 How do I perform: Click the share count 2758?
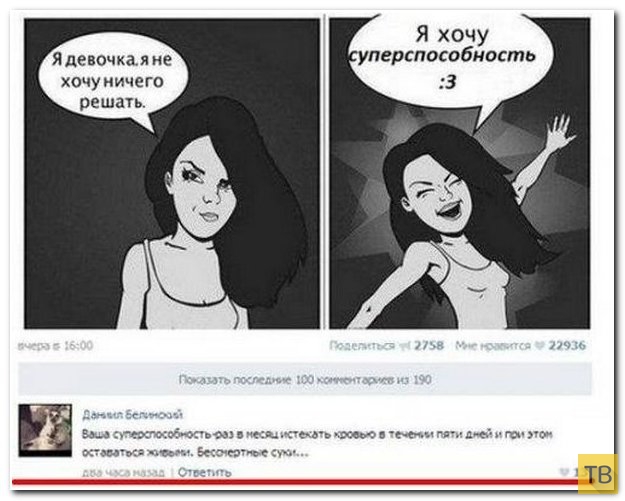[428, 346]
